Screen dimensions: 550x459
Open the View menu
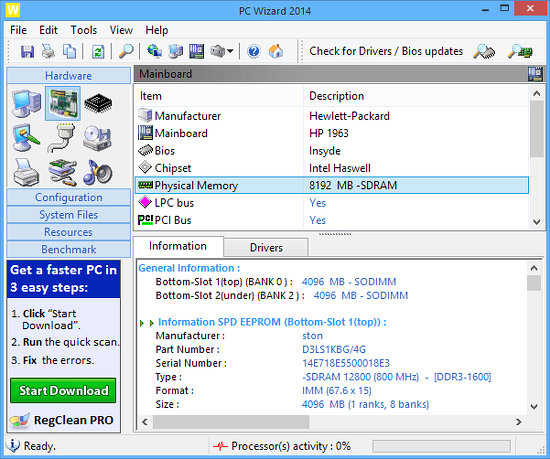[x=121, y=30]
